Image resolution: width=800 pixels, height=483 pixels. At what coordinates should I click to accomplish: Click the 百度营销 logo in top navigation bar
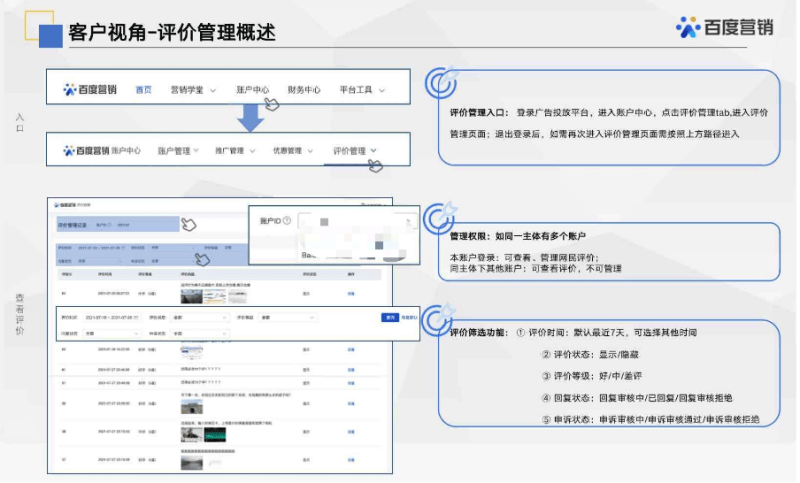tap(90, 90)
